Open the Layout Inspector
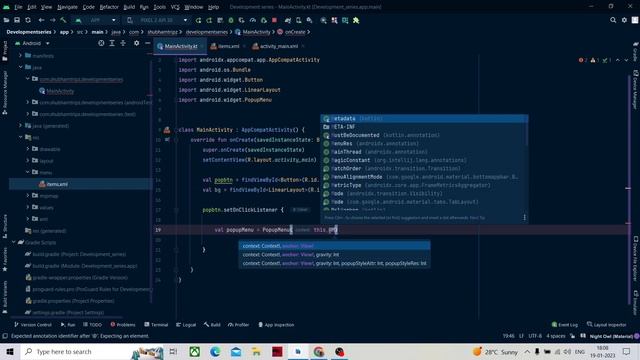Screen dimensions: 640x360 (x=607, y=325)
